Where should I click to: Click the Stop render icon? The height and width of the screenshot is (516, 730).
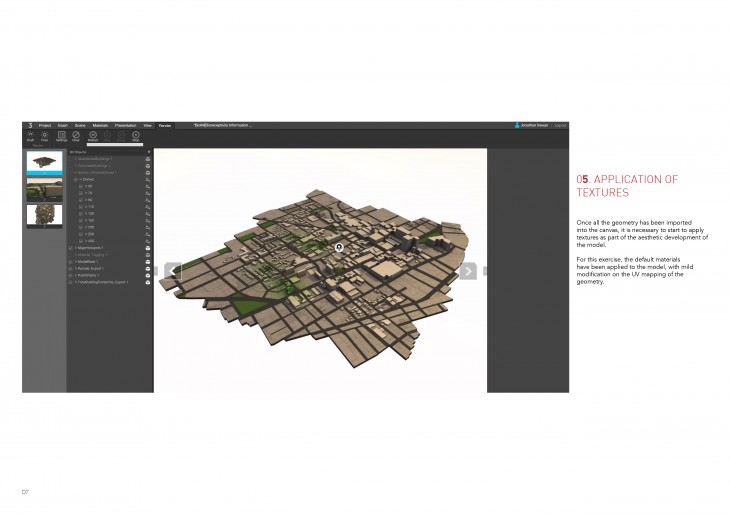click(x=136, y=136)
